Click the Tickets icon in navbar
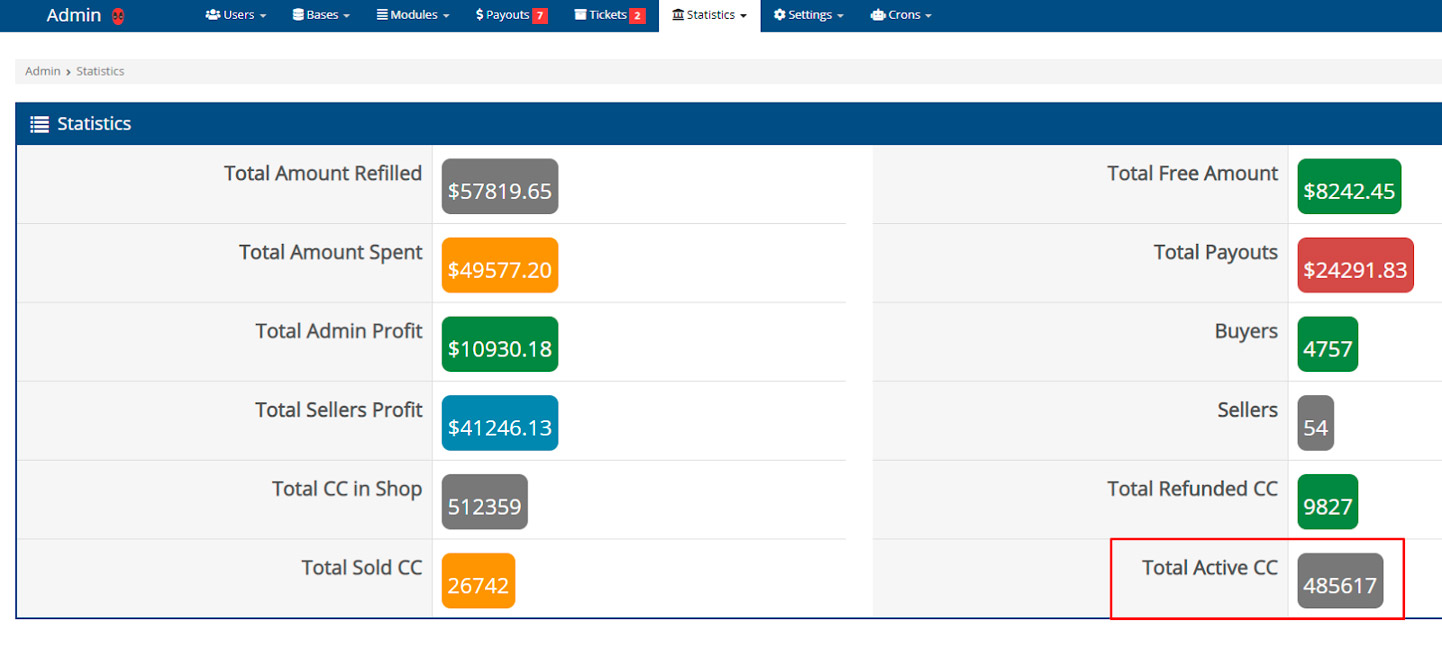 (x=580, y=15)
